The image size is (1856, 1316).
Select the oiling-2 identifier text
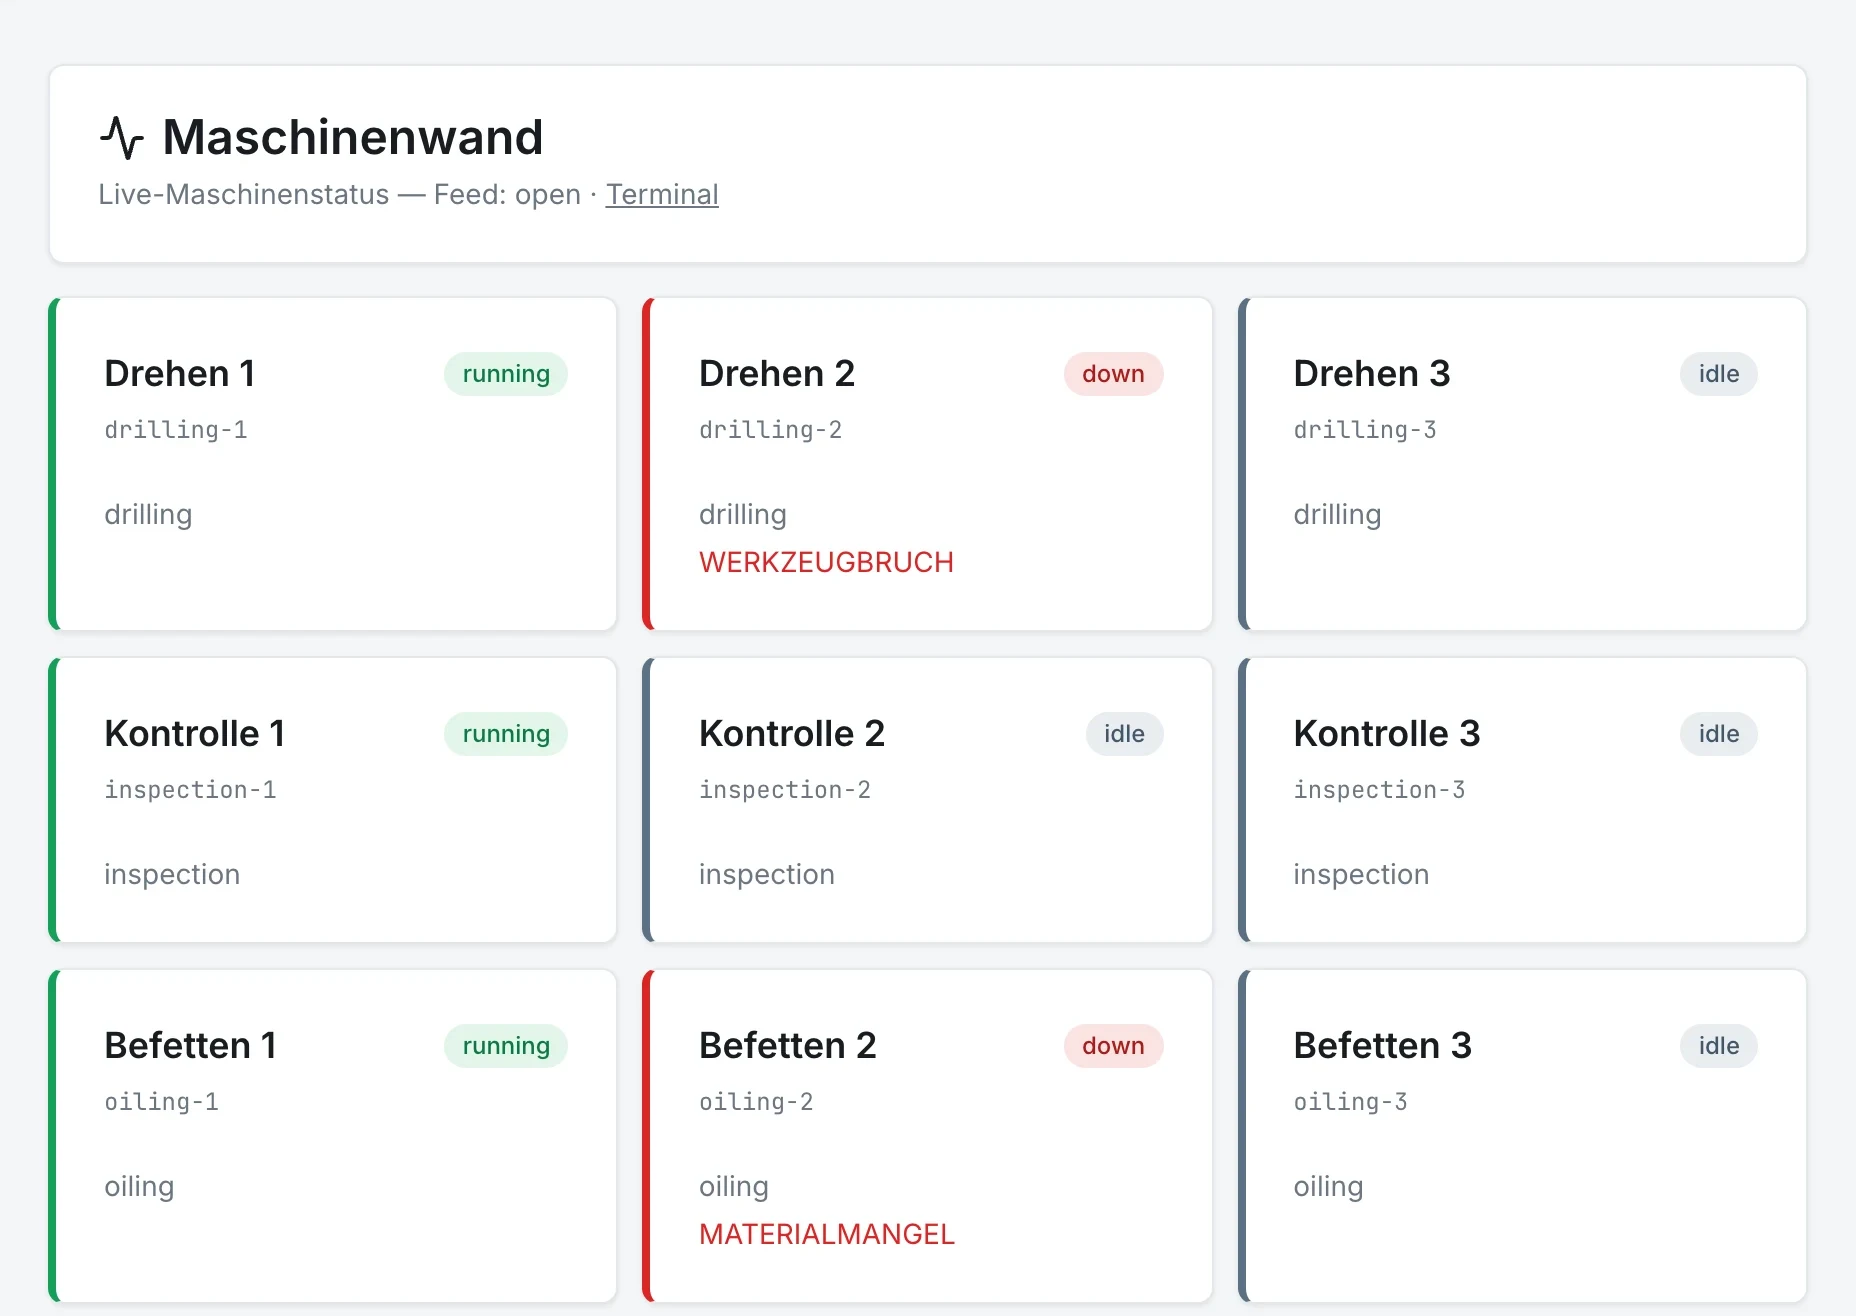click(756, 1102)
